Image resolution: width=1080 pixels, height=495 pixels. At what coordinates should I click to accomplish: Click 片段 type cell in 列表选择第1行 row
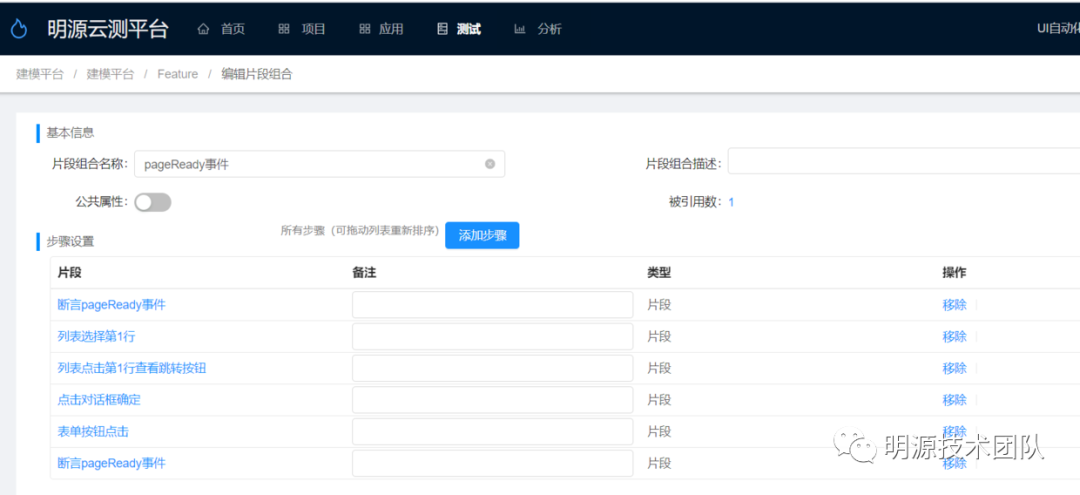click(x=659, y=337)
